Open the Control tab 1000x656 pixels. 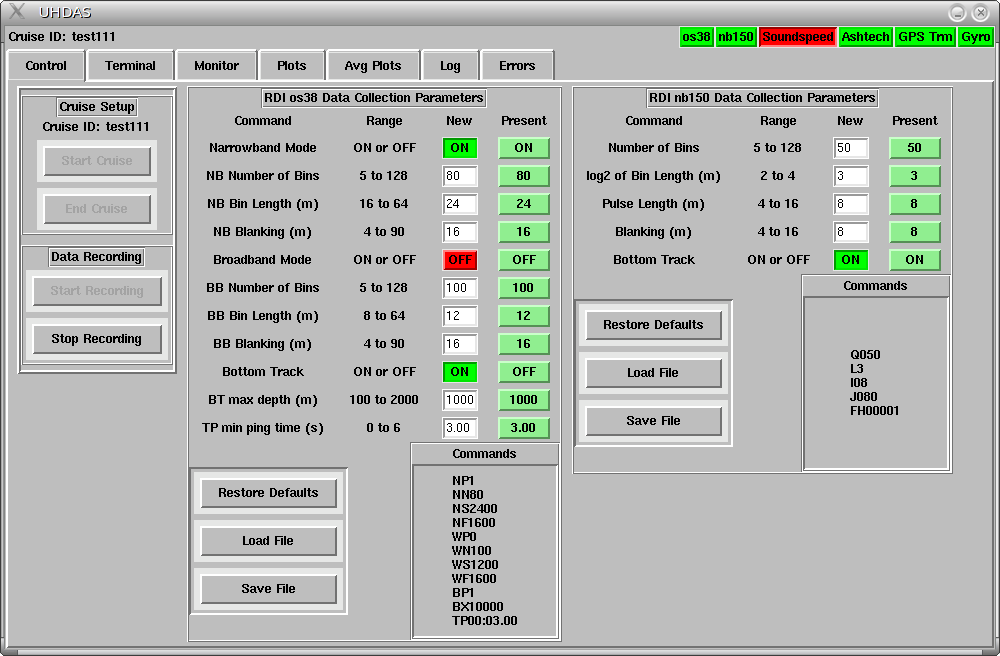[x=46, y=66]
